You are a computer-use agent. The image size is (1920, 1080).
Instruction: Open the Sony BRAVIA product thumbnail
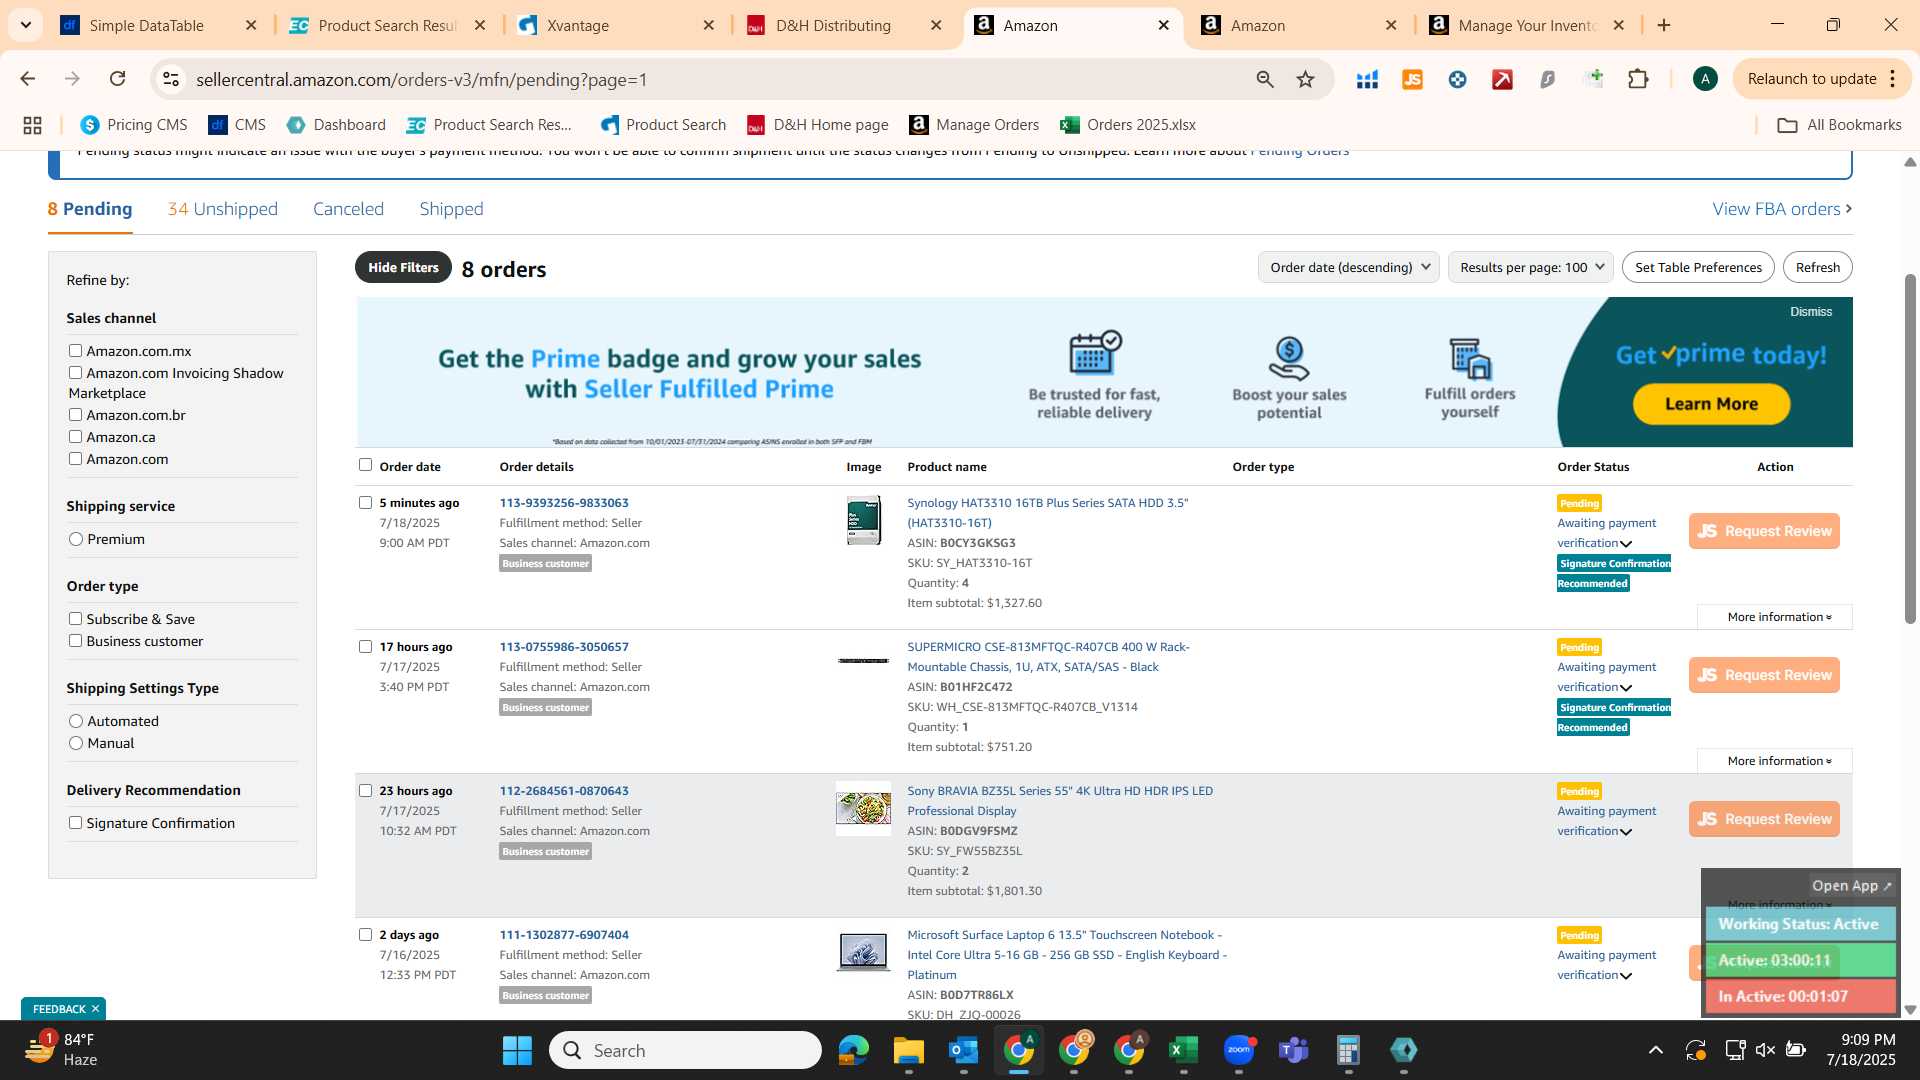pos(863,808)
